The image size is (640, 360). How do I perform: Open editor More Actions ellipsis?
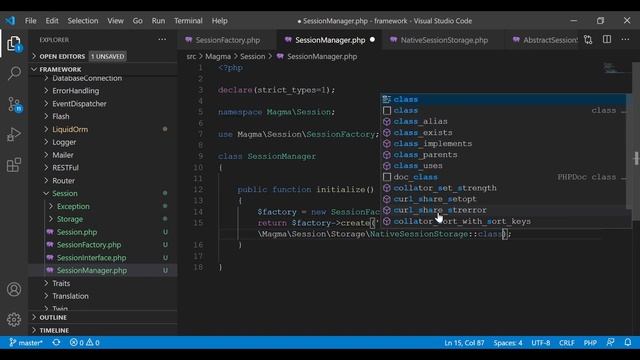625,40
